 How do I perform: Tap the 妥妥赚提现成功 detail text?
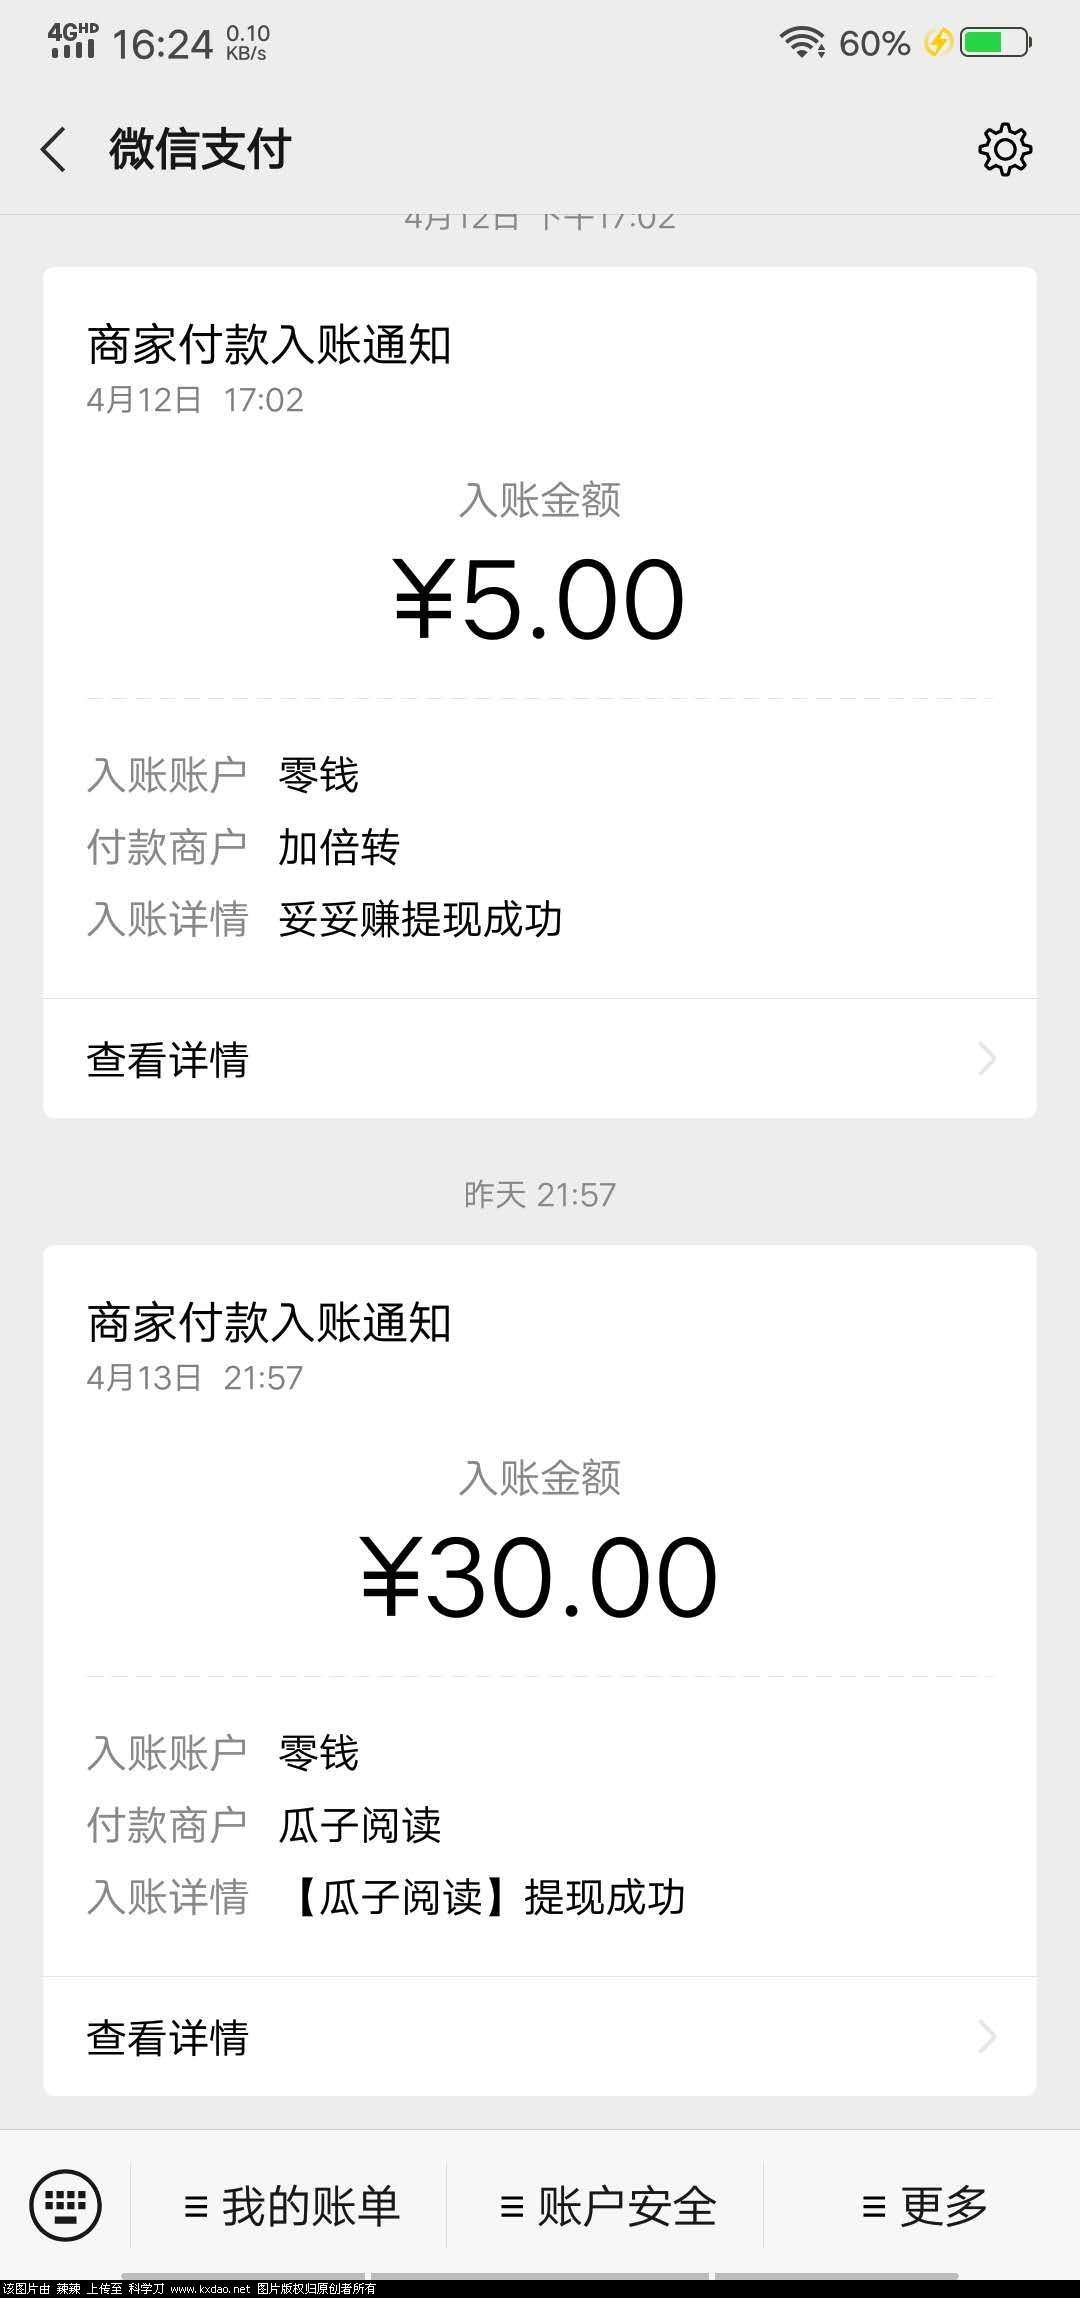click(x=420, y=919)
